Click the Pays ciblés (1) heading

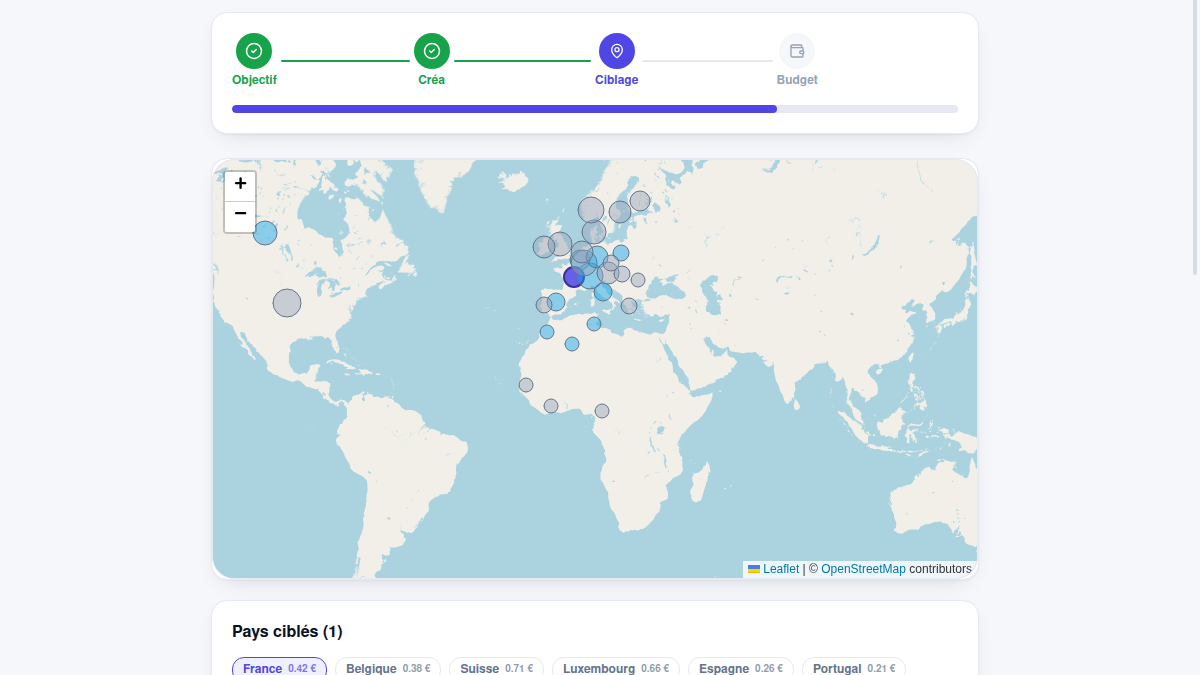[287, 632]
